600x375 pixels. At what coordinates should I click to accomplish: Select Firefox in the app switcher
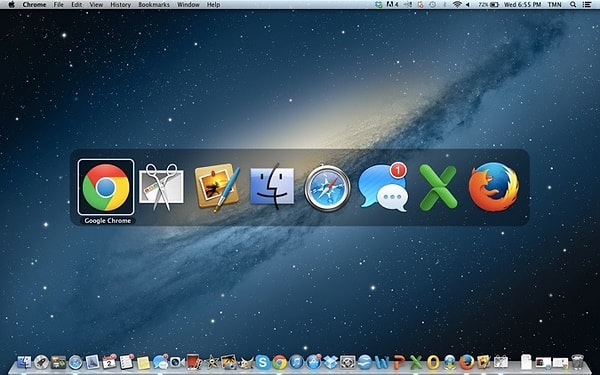tap(494, 187)
